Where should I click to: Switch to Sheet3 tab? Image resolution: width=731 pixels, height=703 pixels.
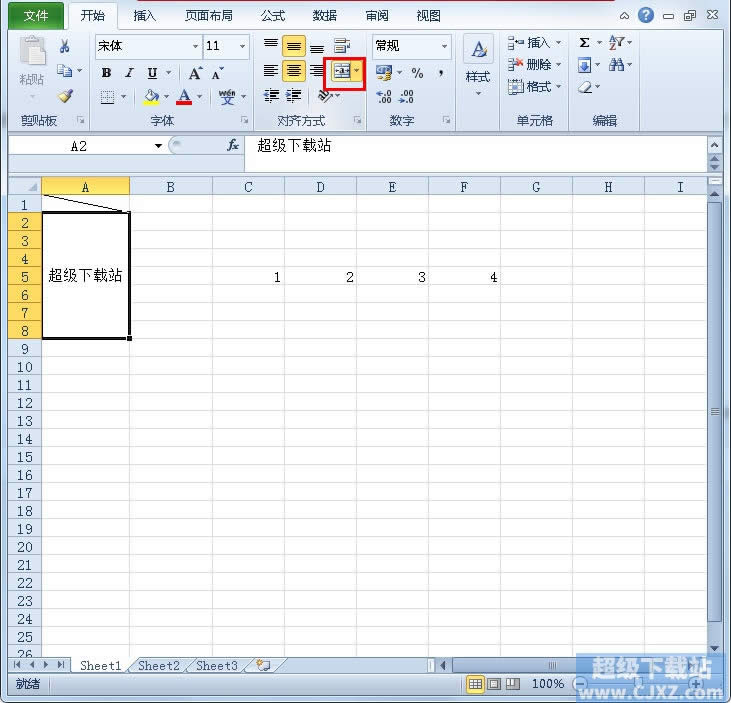(x=217, y=666)
